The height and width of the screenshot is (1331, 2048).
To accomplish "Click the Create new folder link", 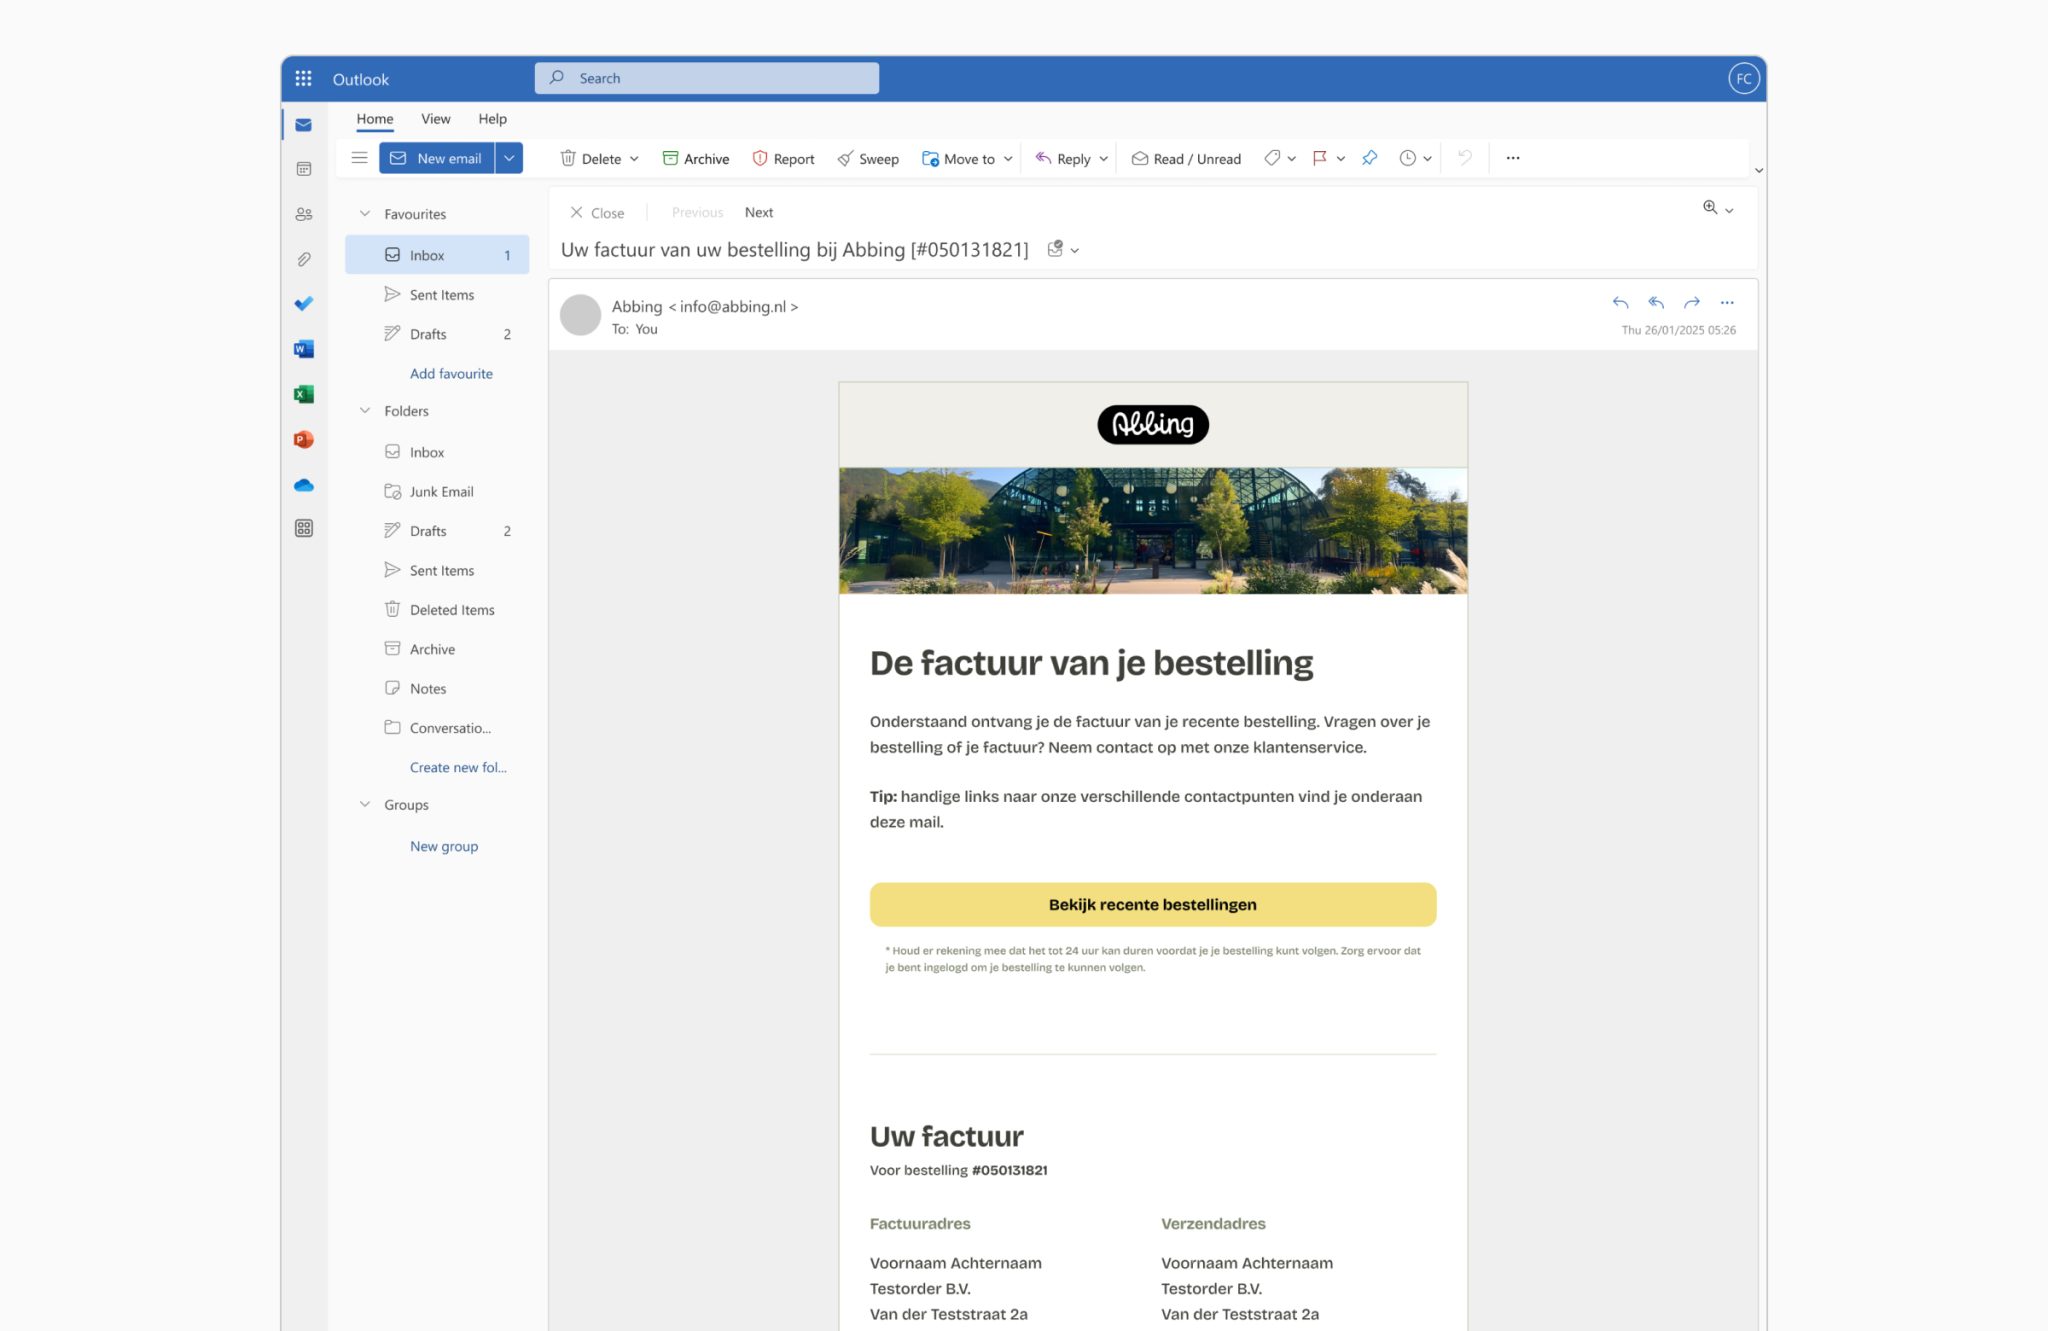I will click(458, 768).
